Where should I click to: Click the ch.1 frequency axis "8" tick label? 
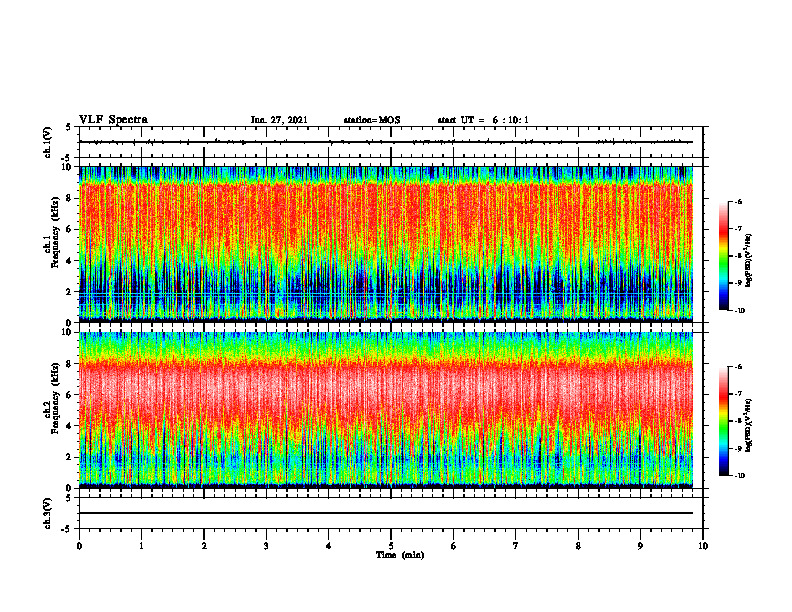point(70,198)
